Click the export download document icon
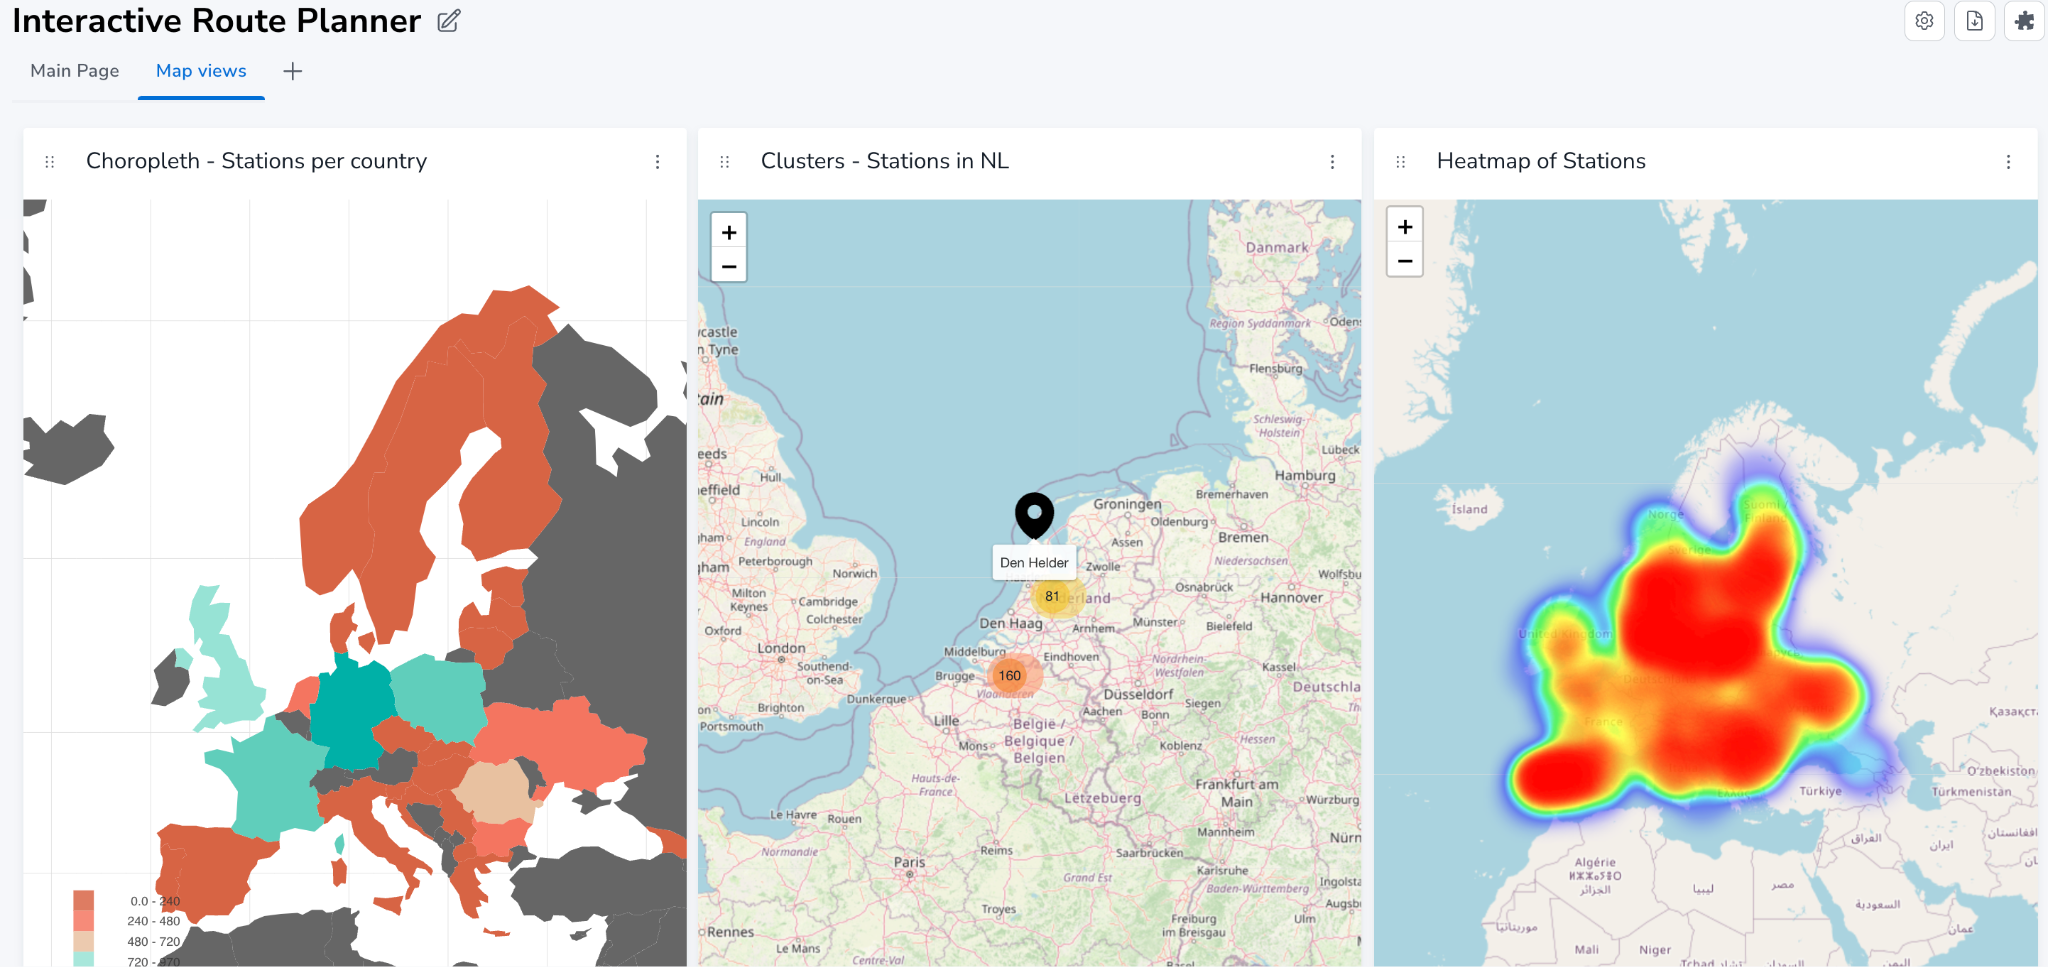2048x967 pixels. point(1974,21)
